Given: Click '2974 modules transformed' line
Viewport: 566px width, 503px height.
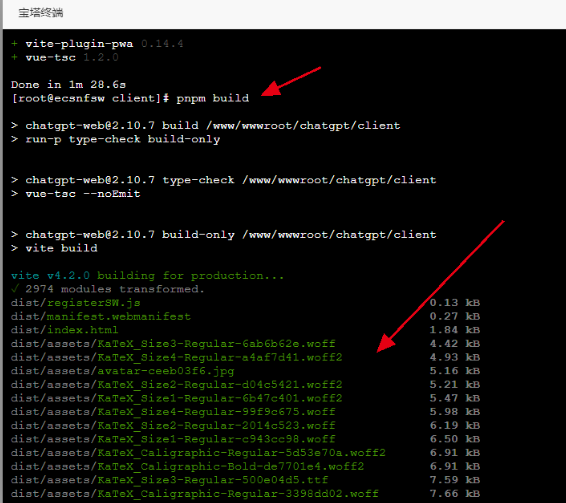Looking at the screenshot, I should (x=108, y=289).
